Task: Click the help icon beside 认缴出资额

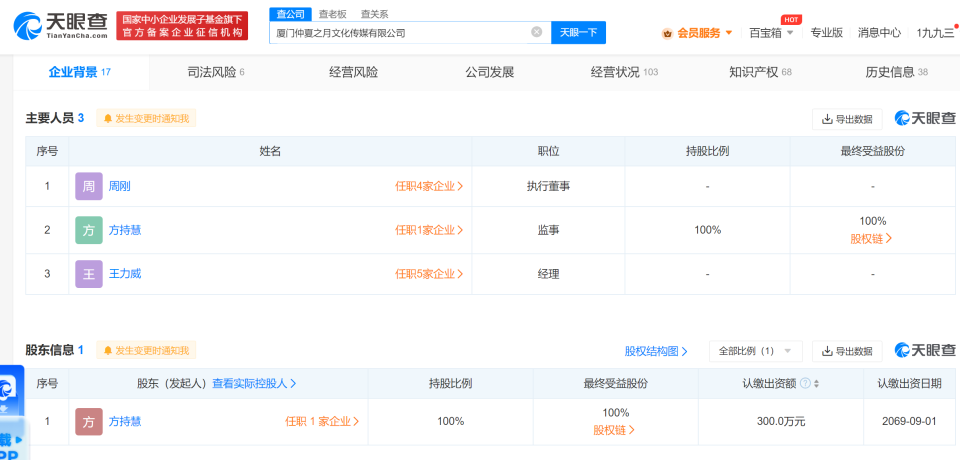Action: pyautogui.click(x=803, y=384)
